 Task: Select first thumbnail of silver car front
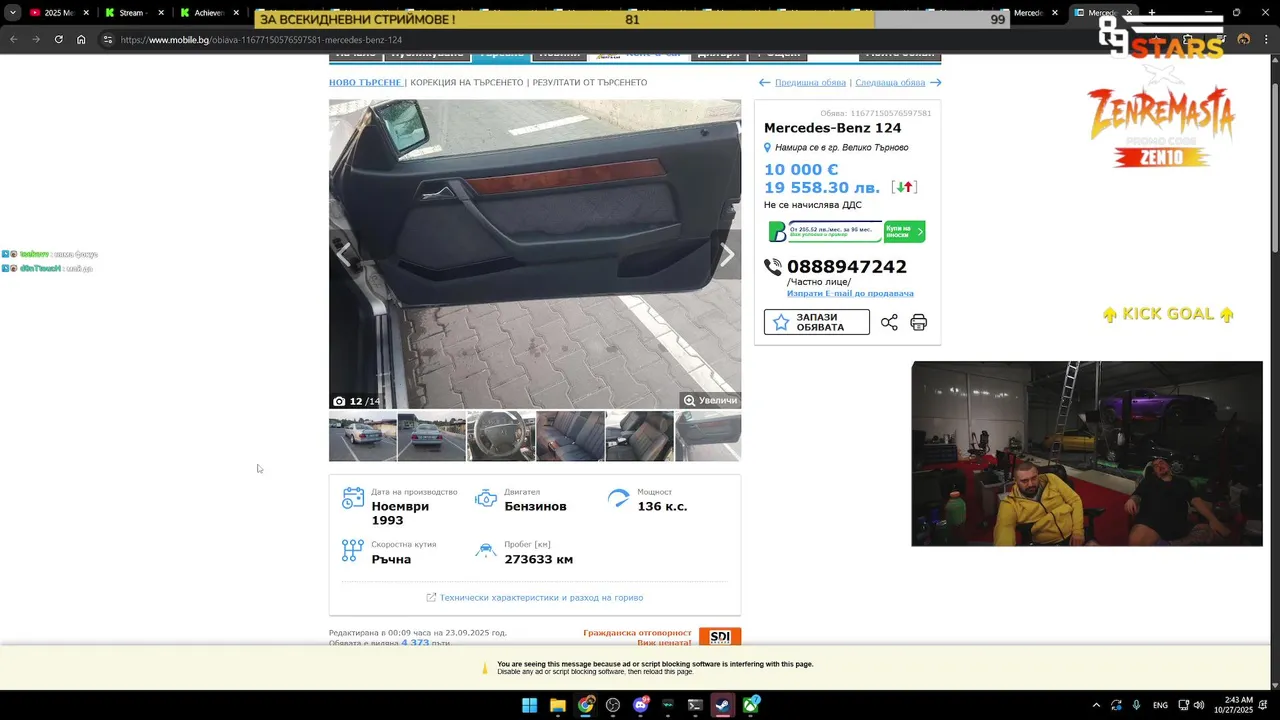(x=362, y=436)
